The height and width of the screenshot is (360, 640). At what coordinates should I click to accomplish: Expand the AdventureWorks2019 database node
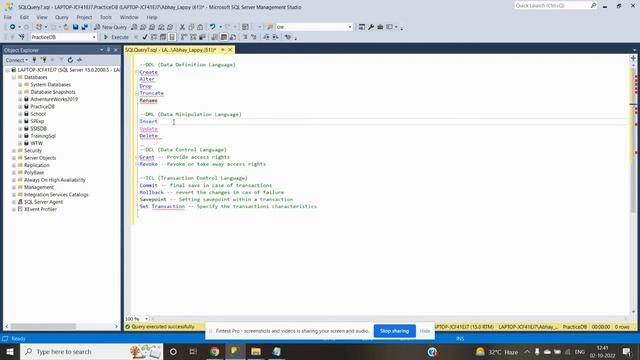pyautogui.click(x=20, y=99)
